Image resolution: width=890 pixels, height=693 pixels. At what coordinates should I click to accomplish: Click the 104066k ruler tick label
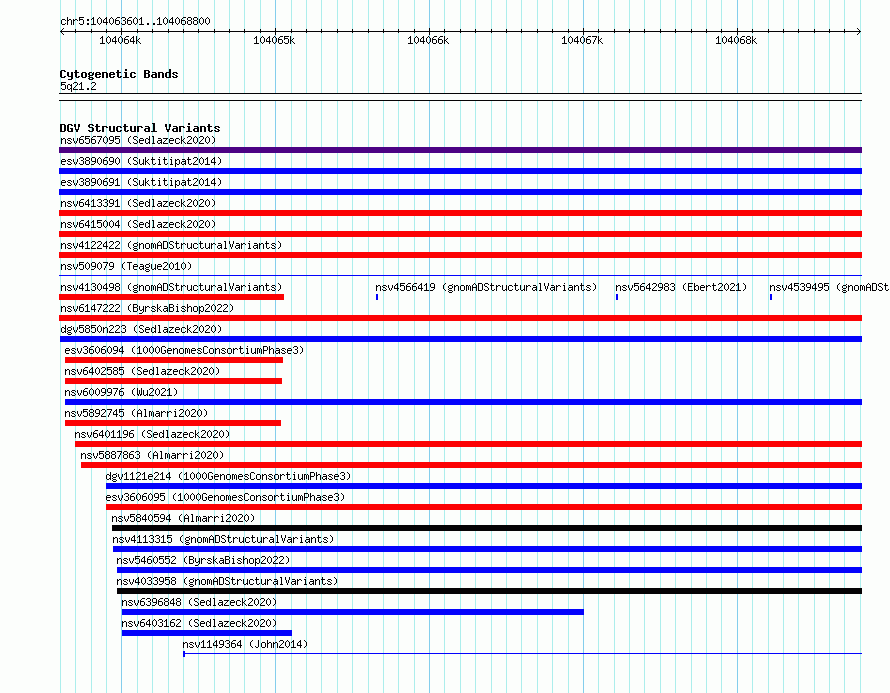point(428,40)
